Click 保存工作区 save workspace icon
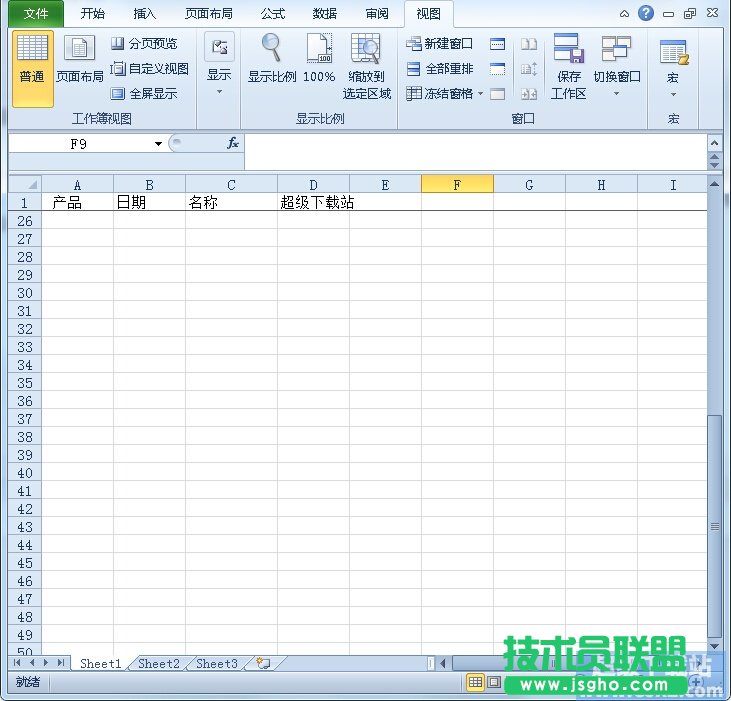The image size is (731, 701). [568, 49]
